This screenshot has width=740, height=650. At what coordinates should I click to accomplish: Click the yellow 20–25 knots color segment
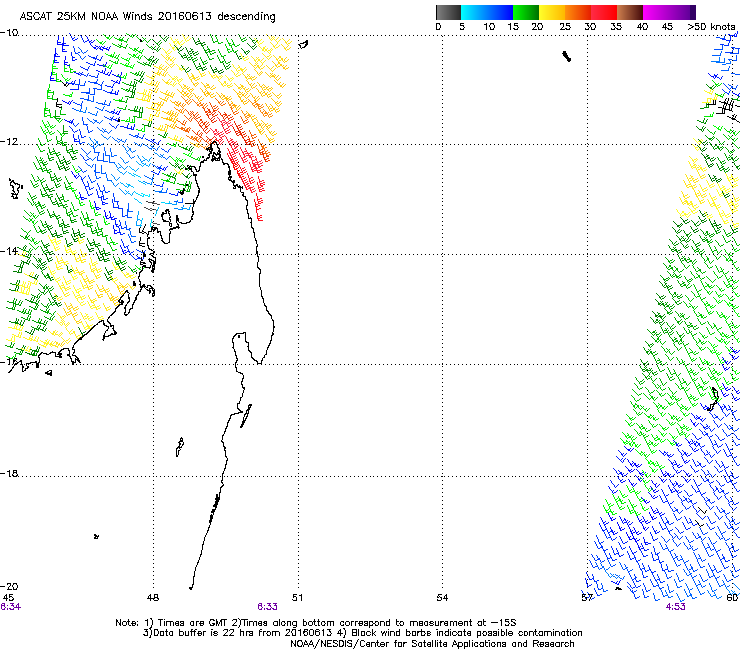tap(552, 12)
